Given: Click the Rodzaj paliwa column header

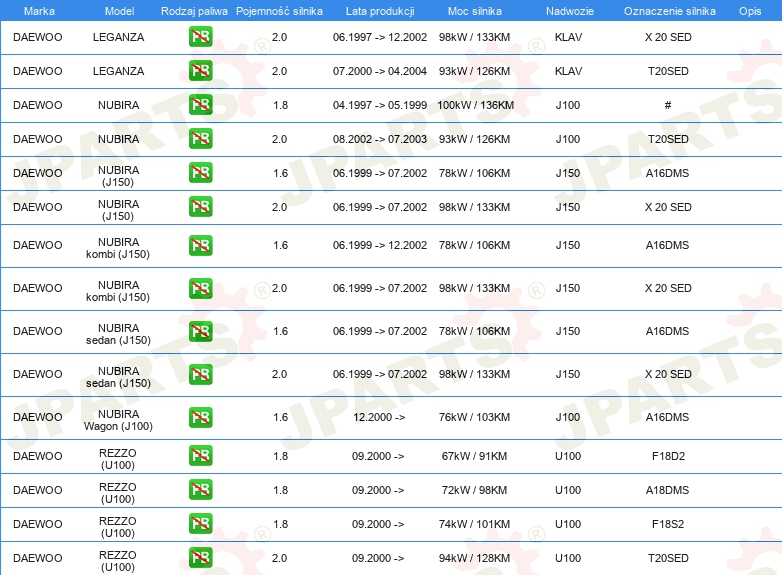Looking at the screenshot, I should (194, 11).
